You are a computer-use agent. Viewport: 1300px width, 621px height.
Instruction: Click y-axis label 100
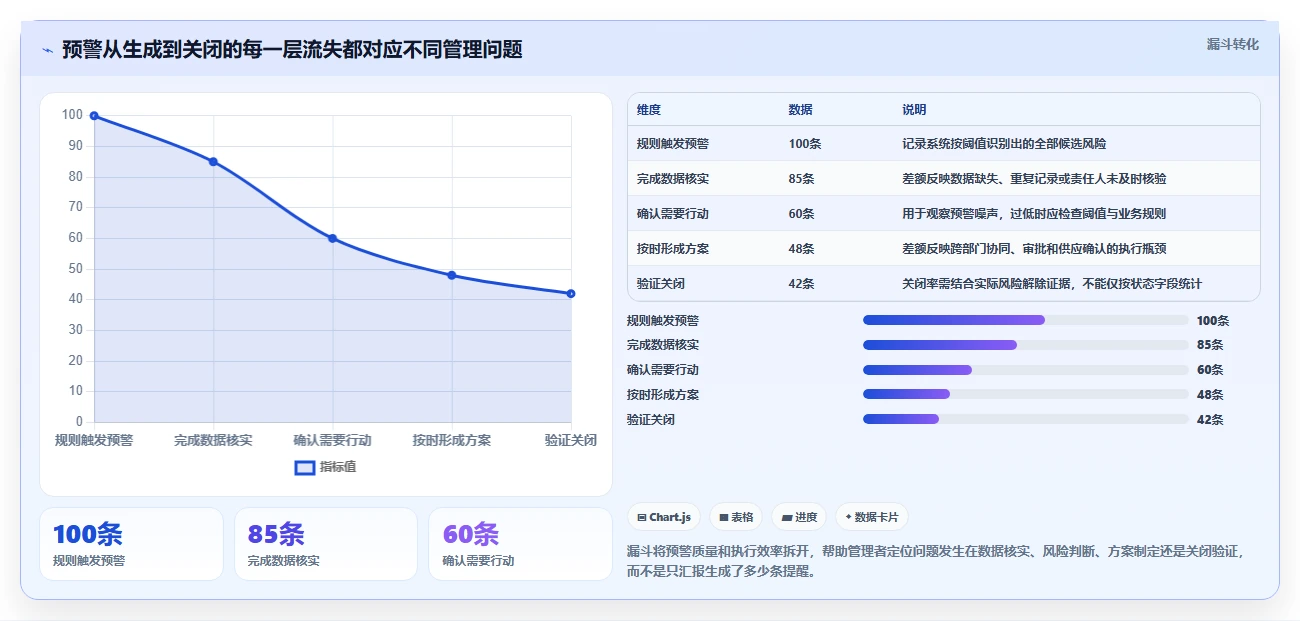pos(72,115)
